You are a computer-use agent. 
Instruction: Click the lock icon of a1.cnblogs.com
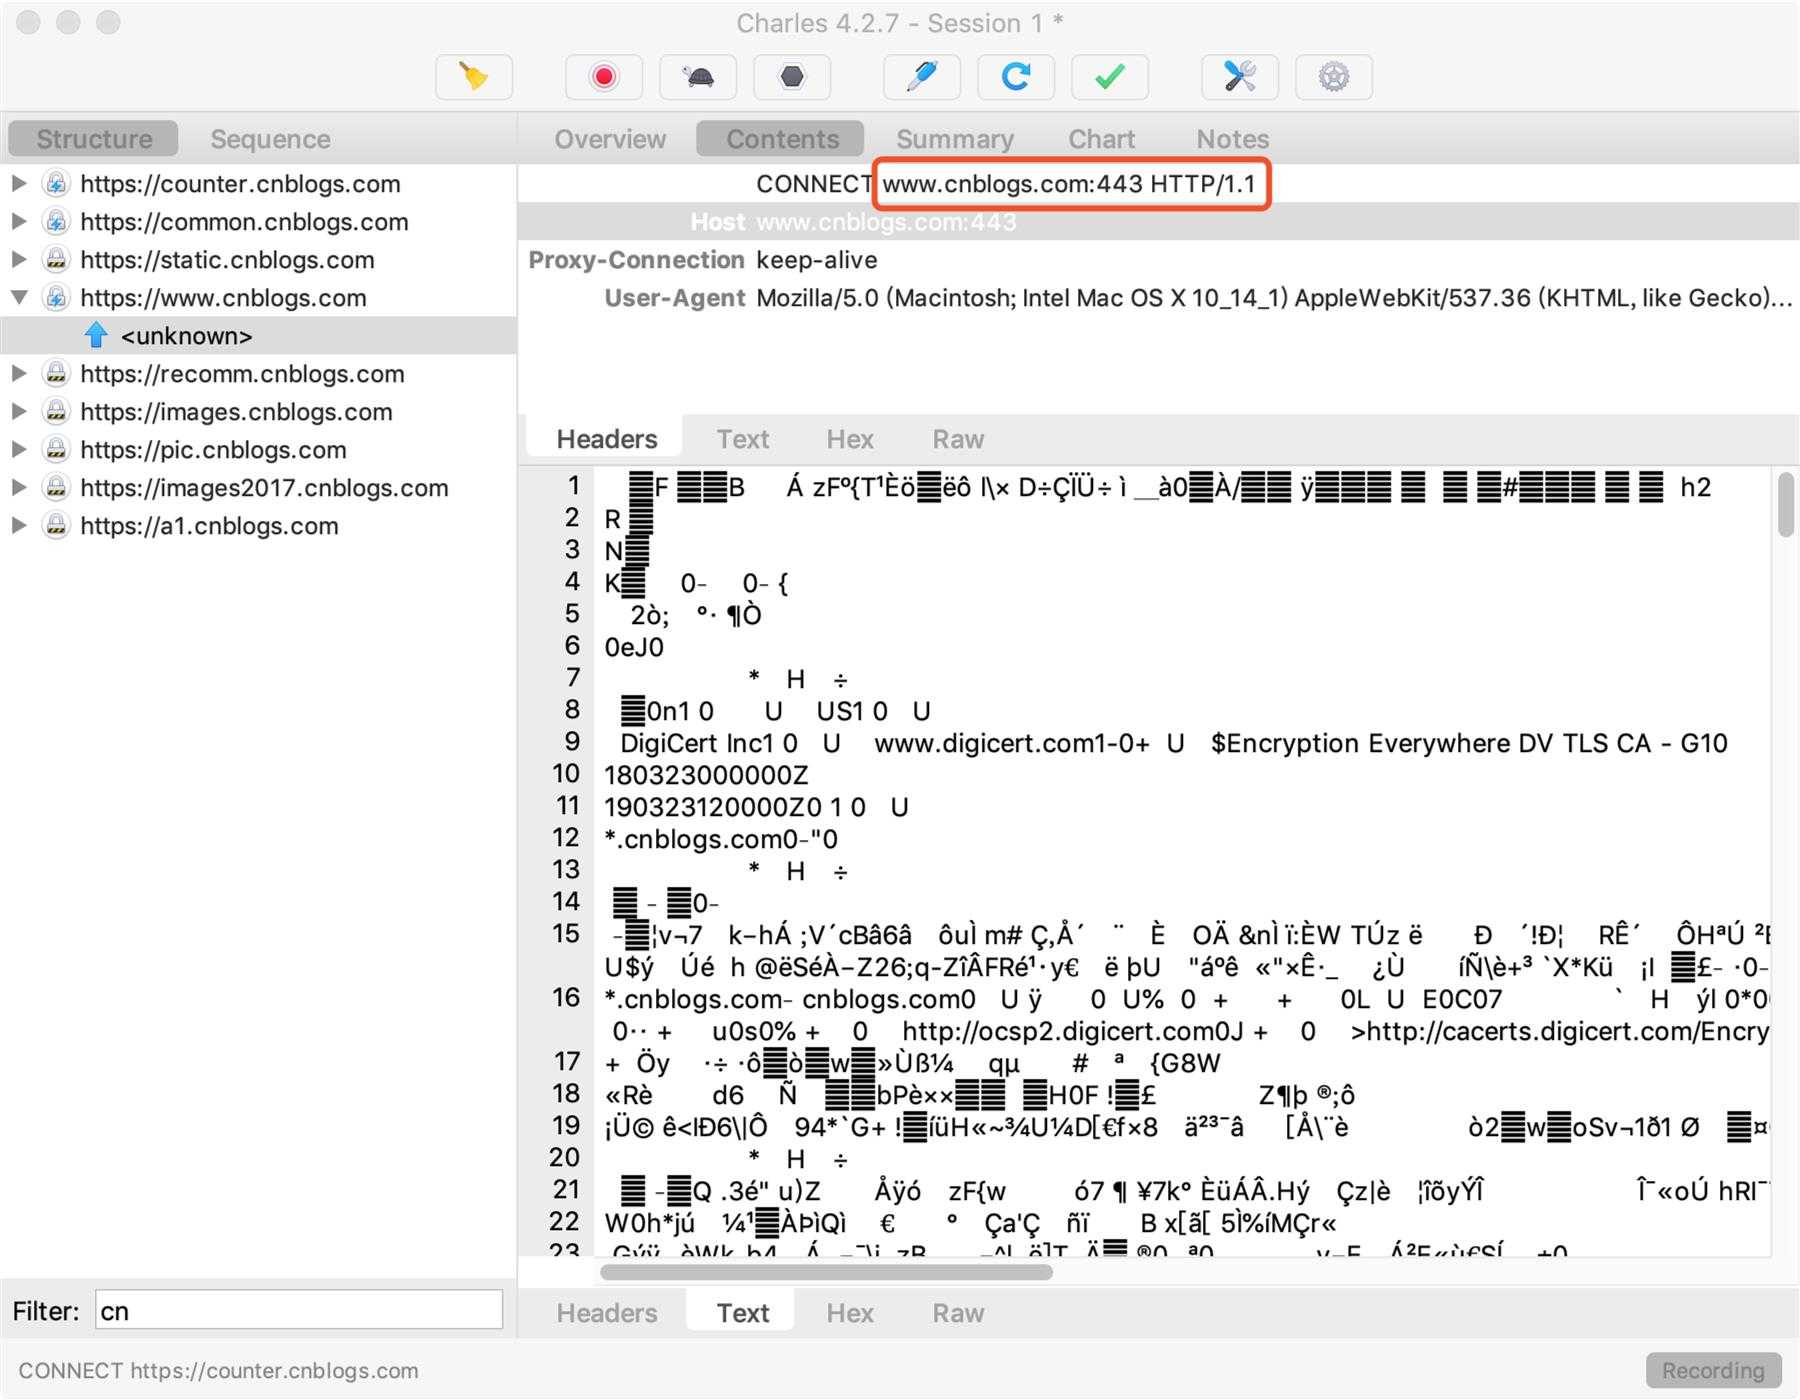click(x=57, y=526)
